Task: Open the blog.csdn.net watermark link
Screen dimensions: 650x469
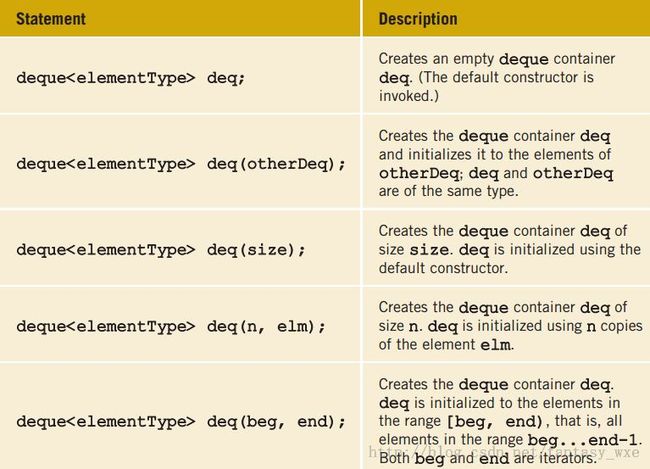Action: pyautogui.click(x=504, y=452)
